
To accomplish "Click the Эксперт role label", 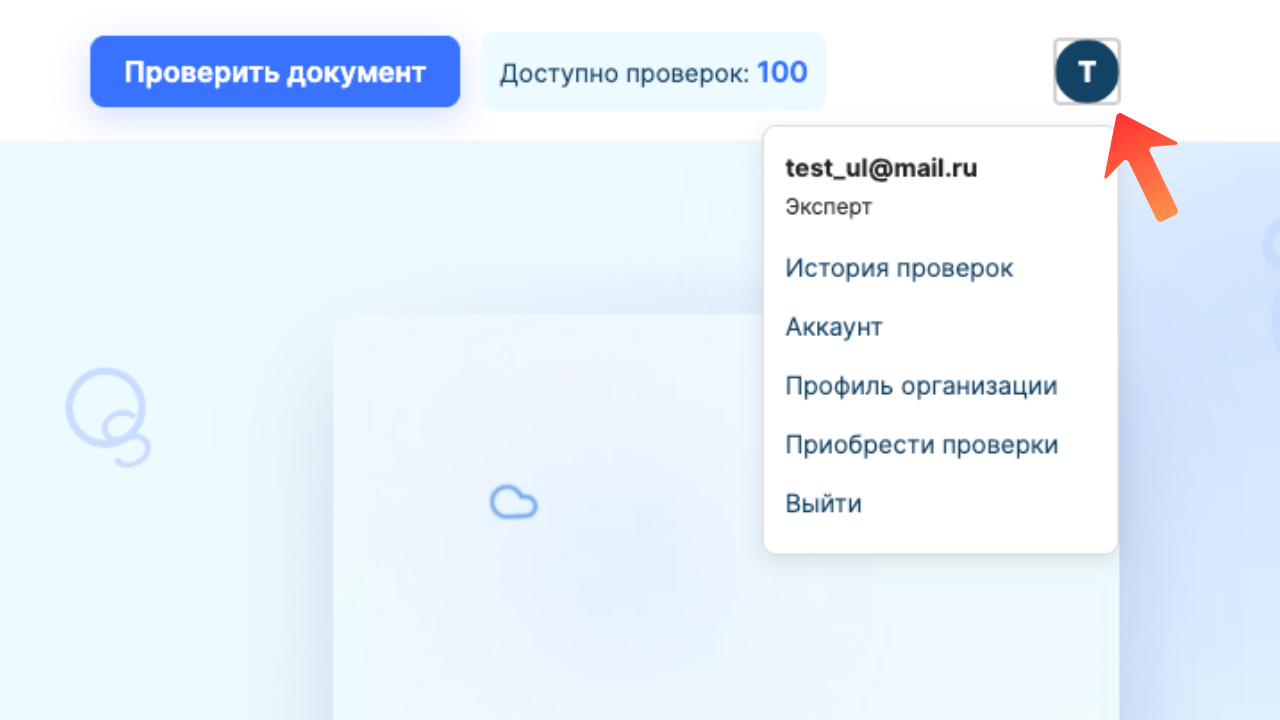I will (x=828, y=207).
